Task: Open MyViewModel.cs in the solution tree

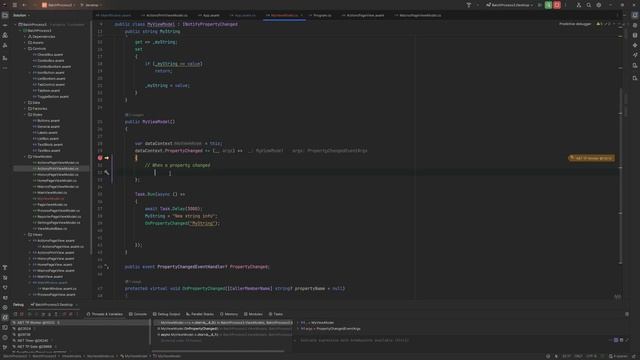Action: [x=51, y=199]
